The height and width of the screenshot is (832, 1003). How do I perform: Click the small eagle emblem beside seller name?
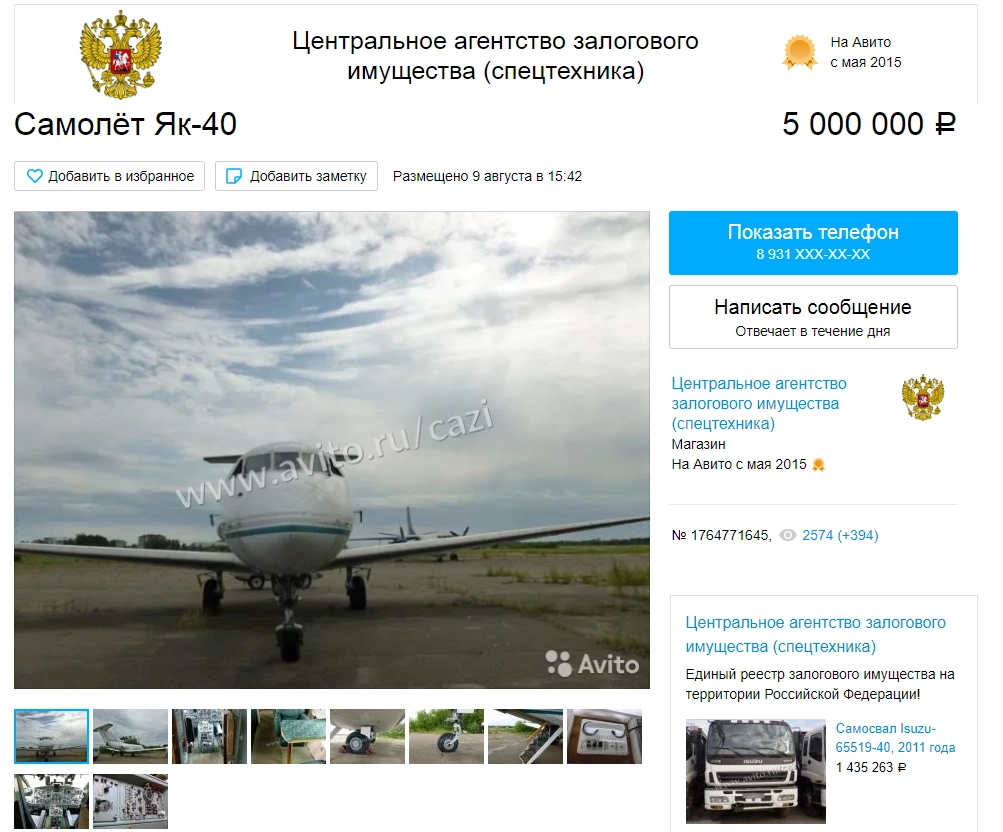coord(922,397)
